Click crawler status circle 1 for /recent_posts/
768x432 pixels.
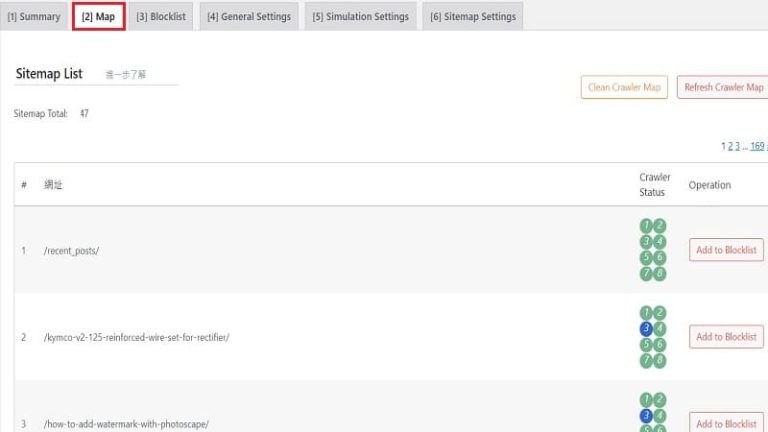(646, 226)
